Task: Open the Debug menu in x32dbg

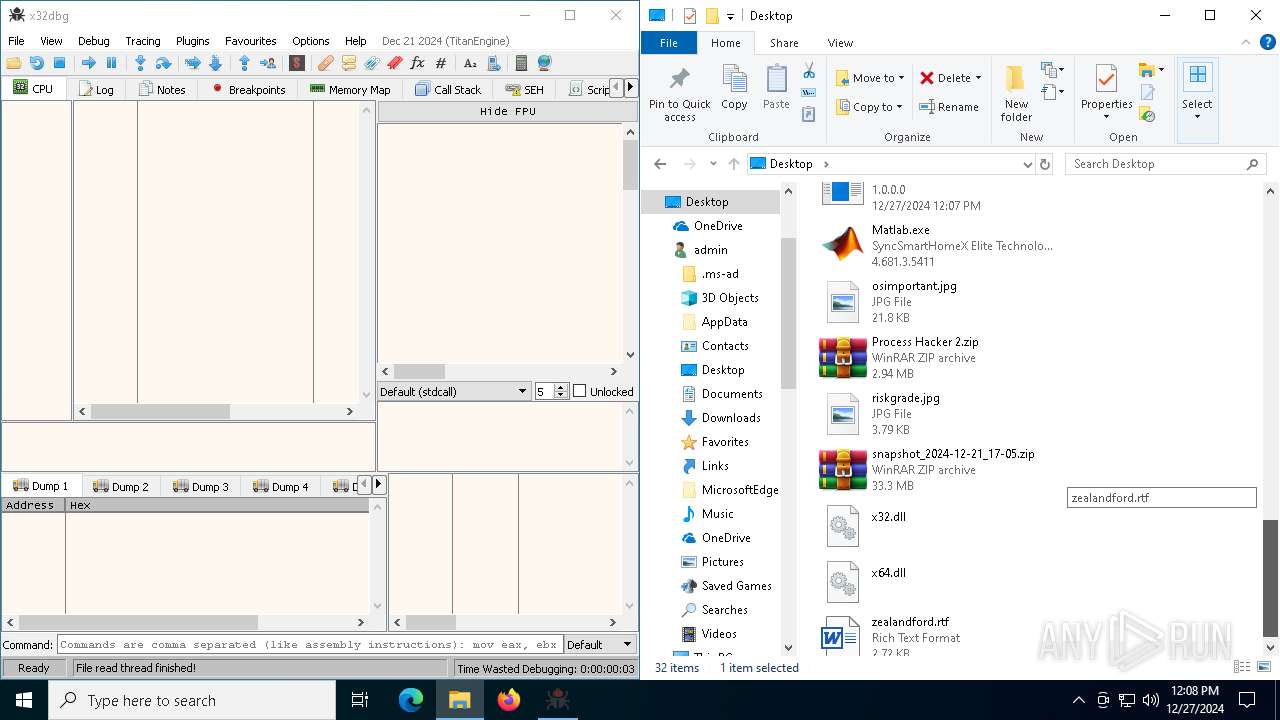Action: [x=94, y=41]
